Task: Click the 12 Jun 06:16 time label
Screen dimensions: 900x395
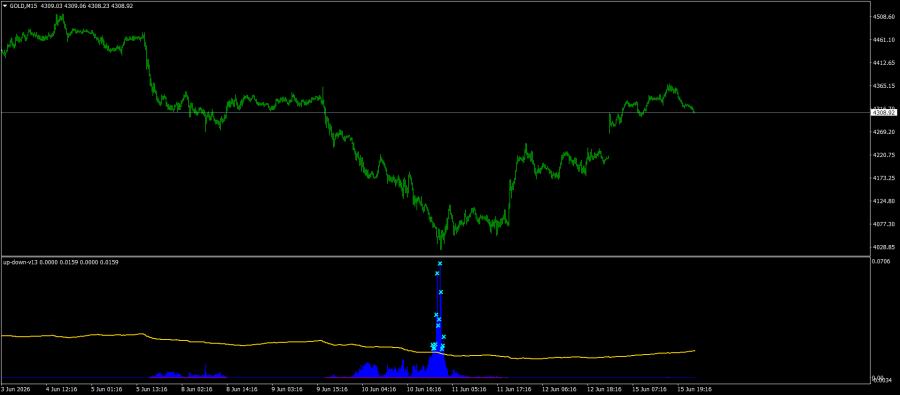Action: coord(560,389)
